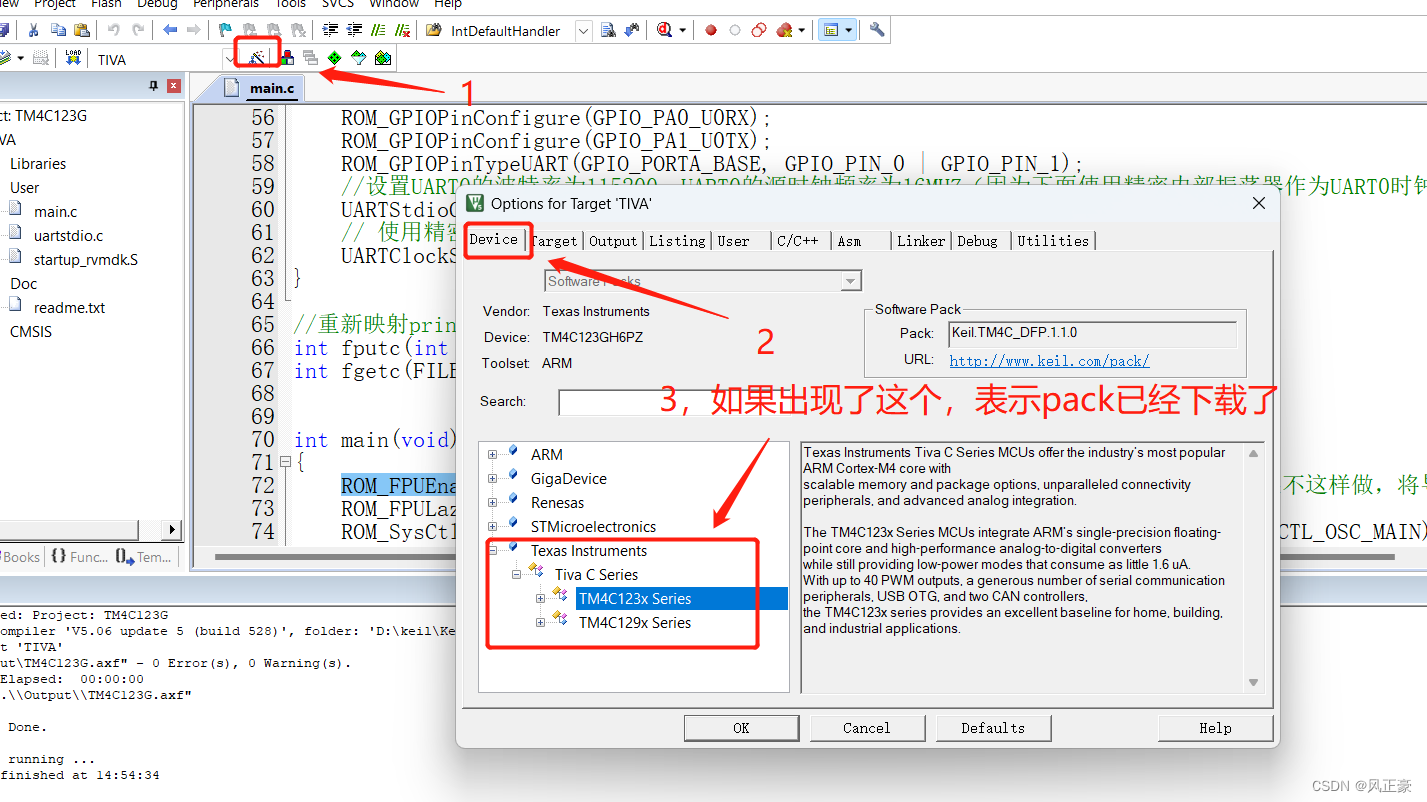Screen dimensions: 1427x802
Task: Click the binoculars incremental find icon
Action: point(632,30)
